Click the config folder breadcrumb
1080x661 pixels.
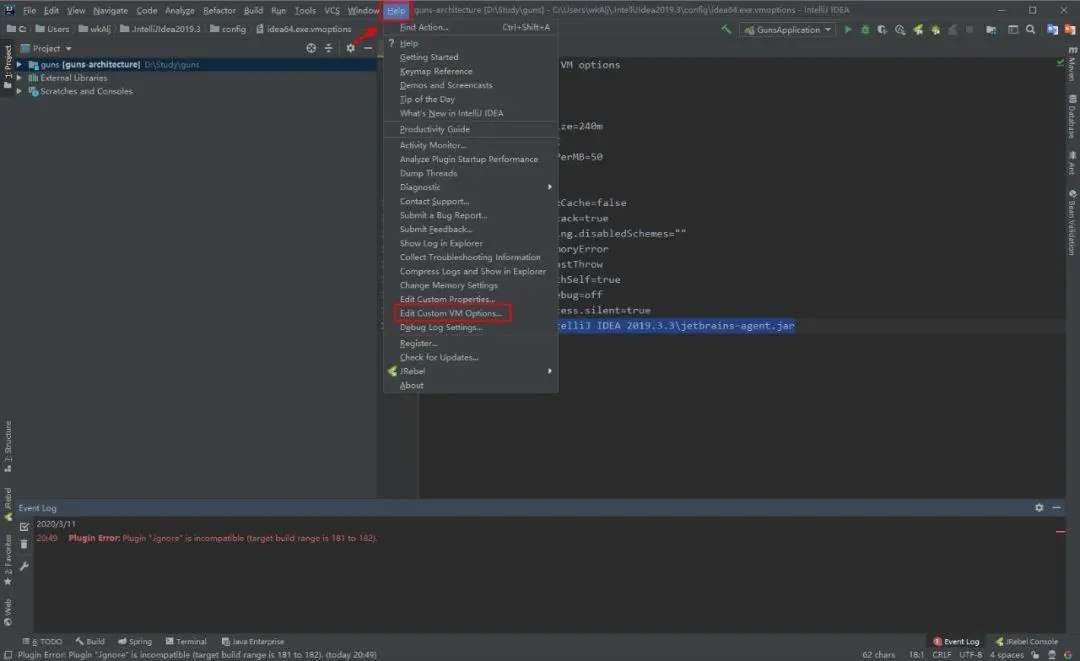pos(227,29)
